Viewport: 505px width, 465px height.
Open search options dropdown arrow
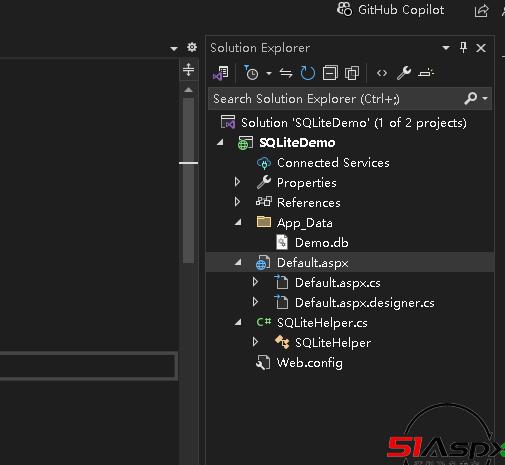point(485,98)
